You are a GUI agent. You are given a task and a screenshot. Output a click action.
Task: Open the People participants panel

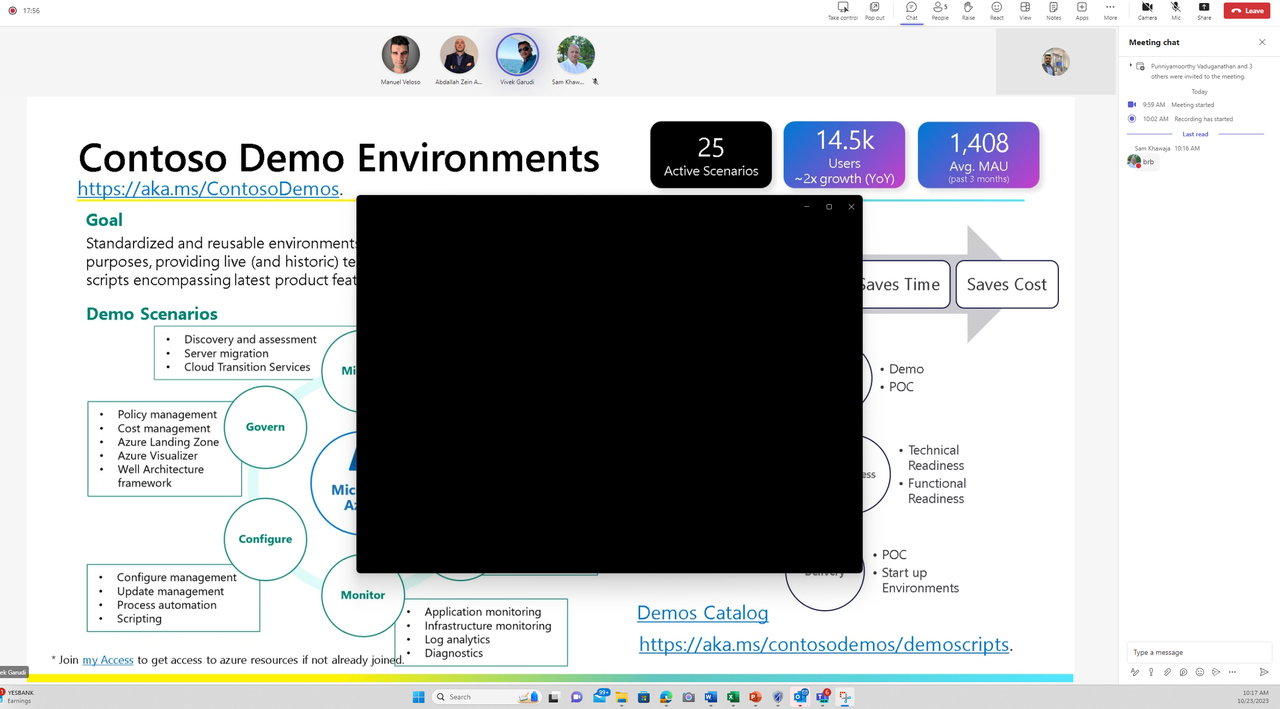pyautogui.click(x=940, y=11)
